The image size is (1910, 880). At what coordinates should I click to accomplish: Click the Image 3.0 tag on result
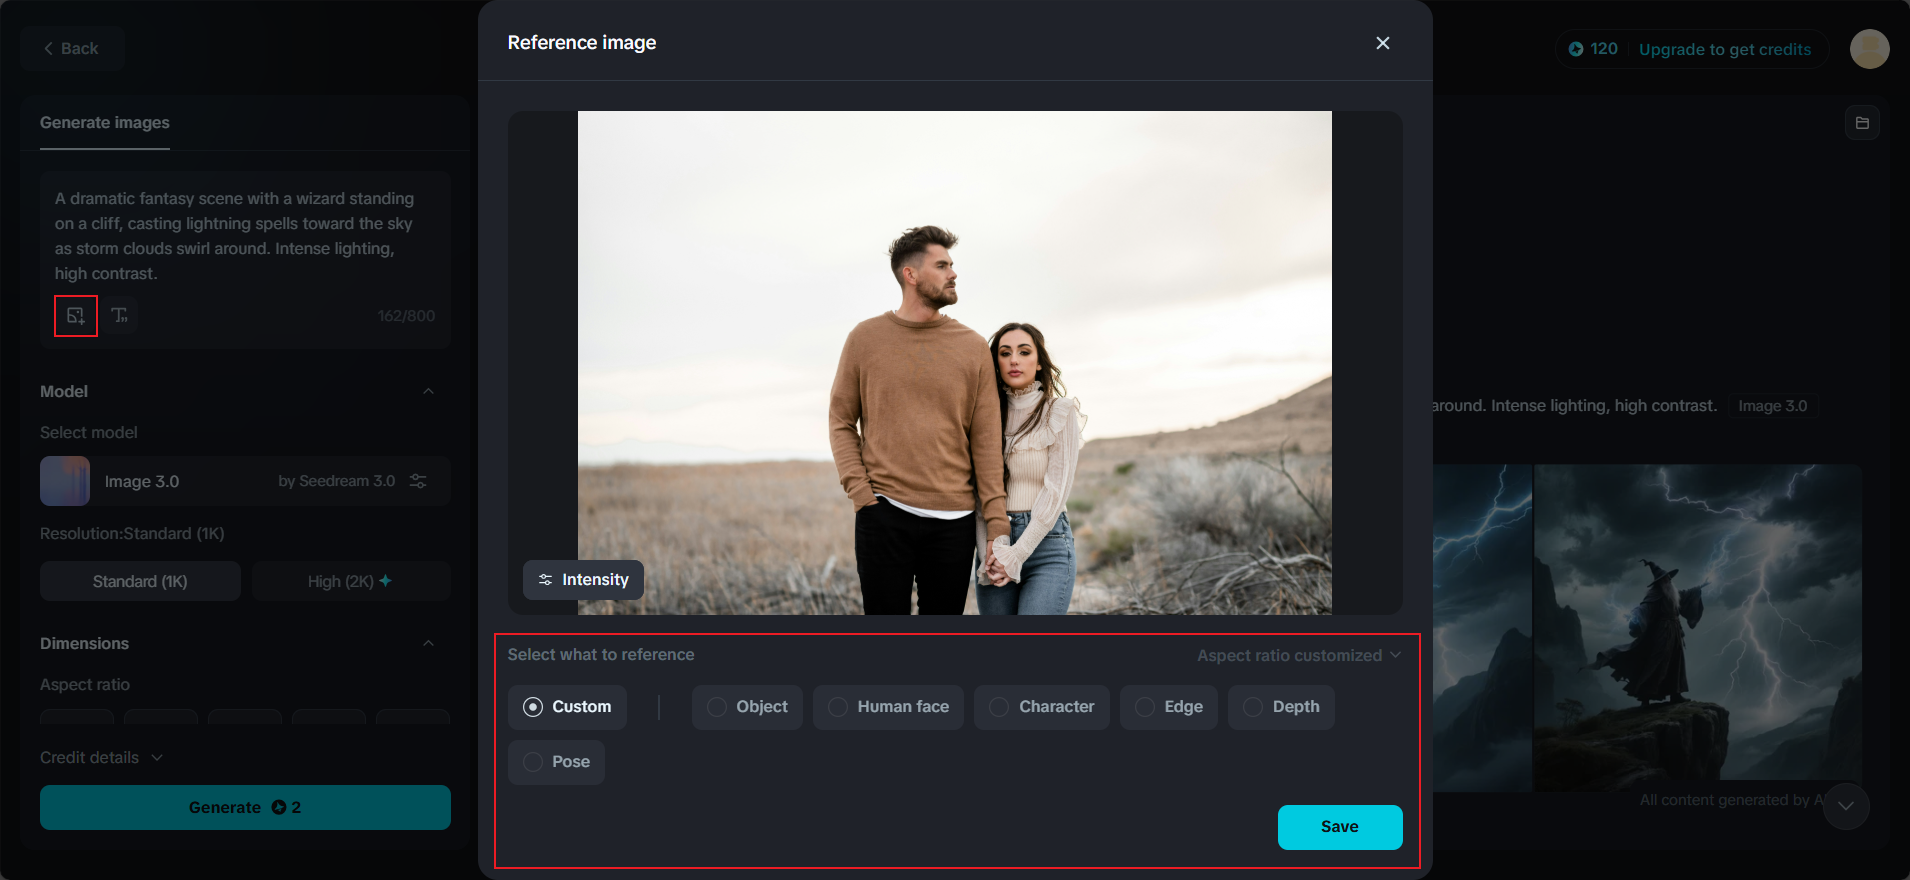click(1772, 406)
